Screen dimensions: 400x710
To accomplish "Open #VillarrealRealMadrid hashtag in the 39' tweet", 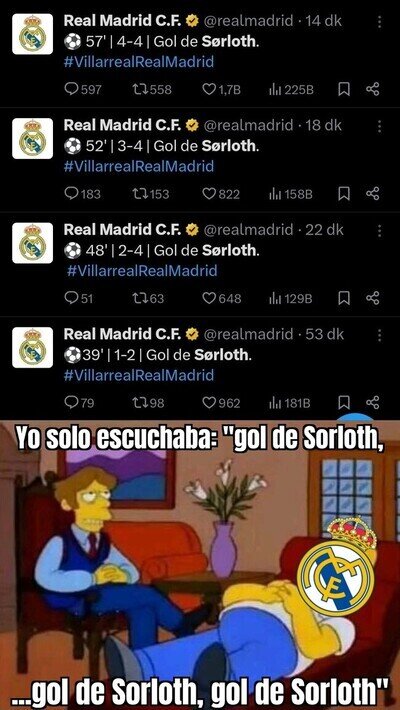I will pos(139,375).
